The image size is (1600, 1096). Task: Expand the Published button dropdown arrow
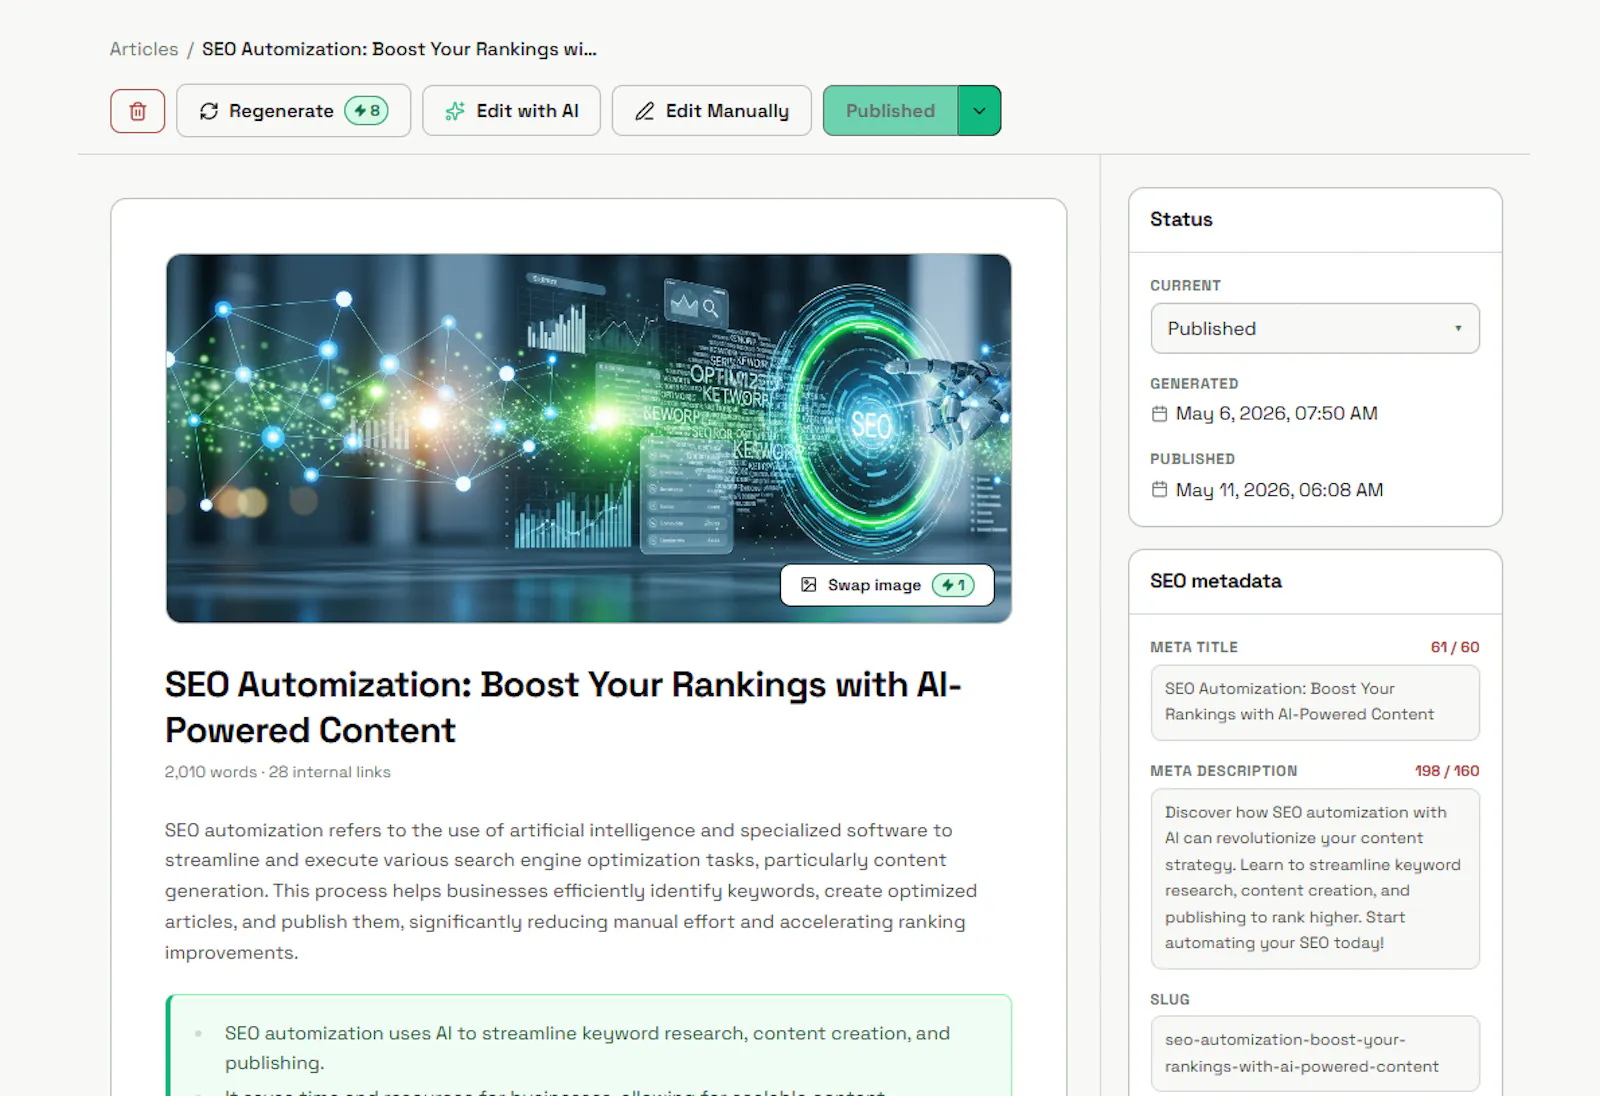coord(979,111)
